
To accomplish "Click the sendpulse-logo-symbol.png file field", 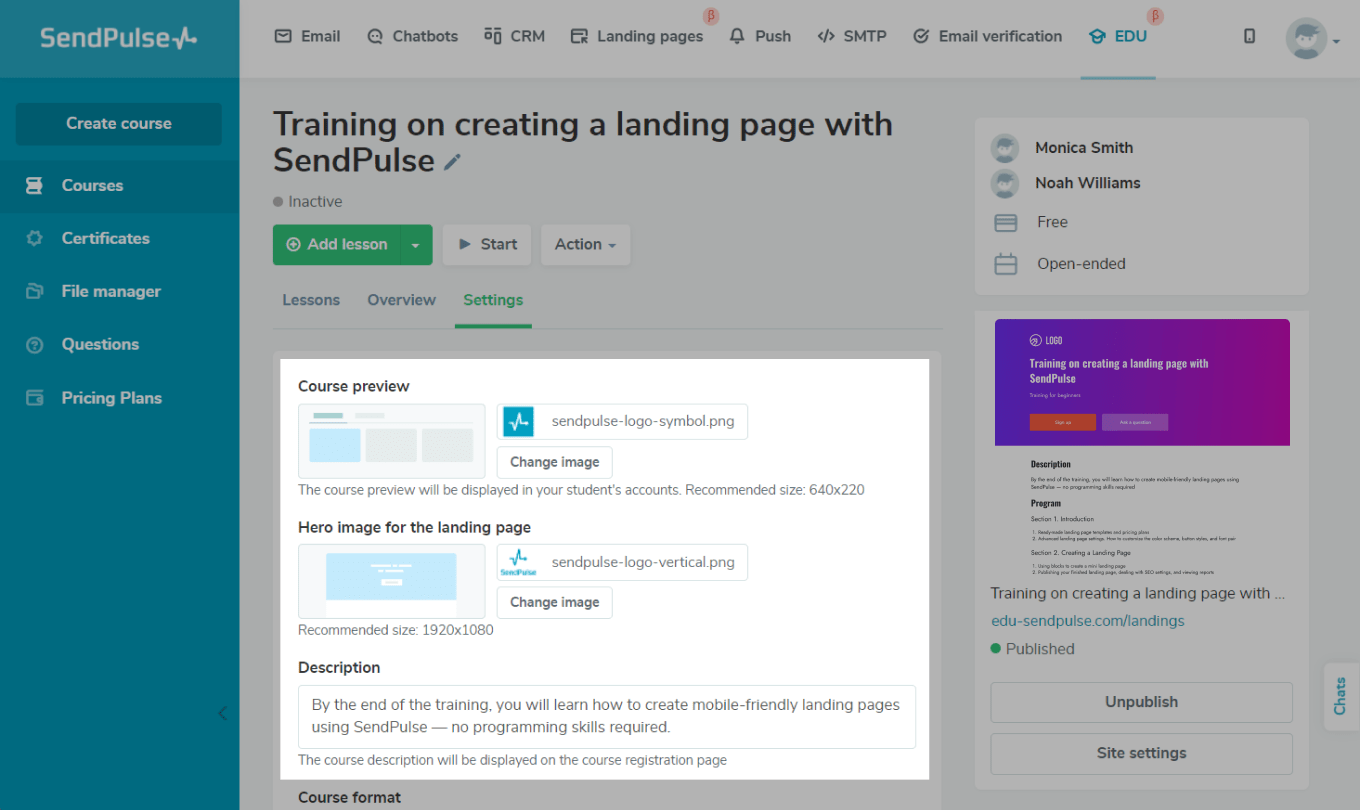I will (622, 421).
